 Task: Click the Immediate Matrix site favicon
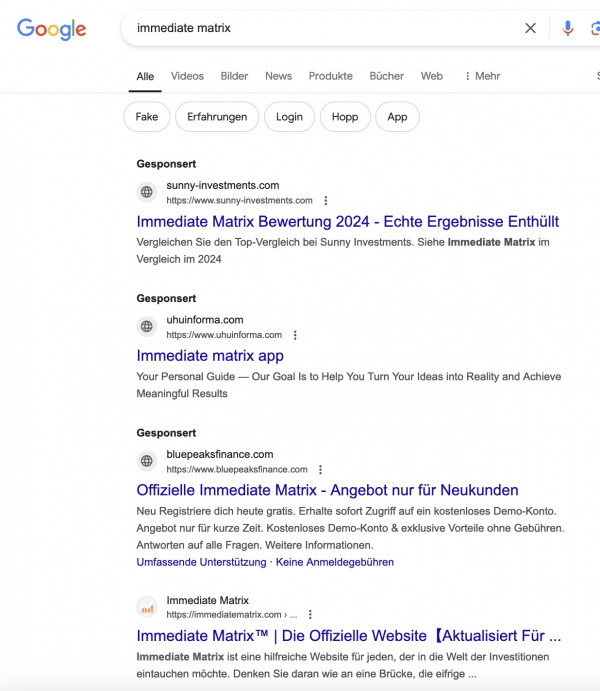pyautogui.click(x=147, y=607)
